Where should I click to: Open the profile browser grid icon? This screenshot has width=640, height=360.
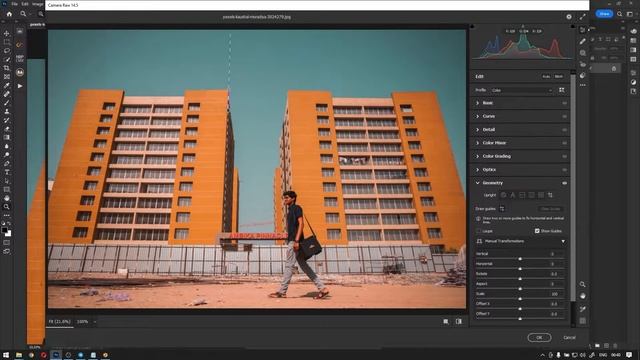tap(562, 90)
